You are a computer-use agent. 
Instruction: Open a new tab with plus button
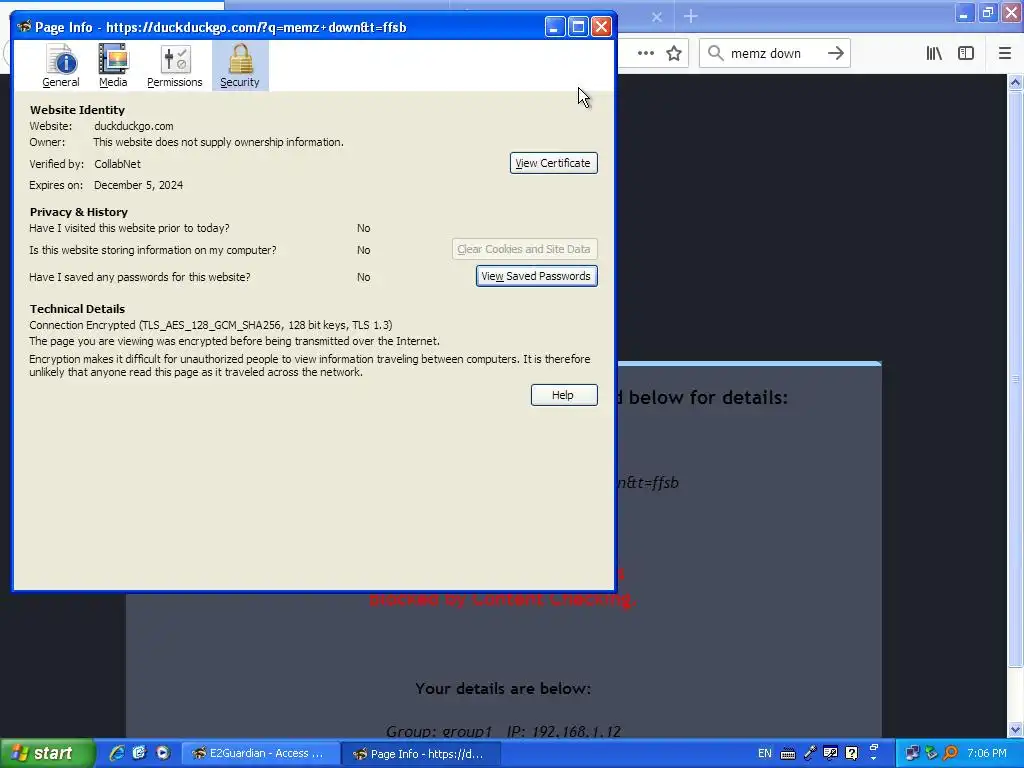click(x=691, y=16)
